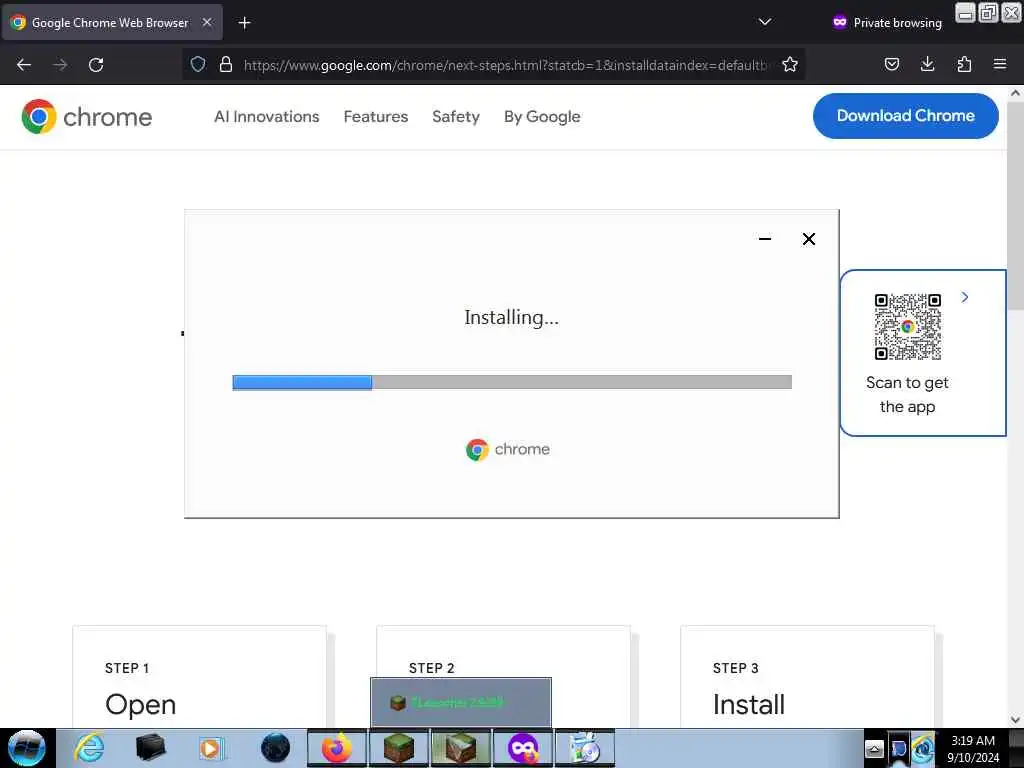Close the Chrome installer dialog
1024x768 pixels.
tap(808, 239)
